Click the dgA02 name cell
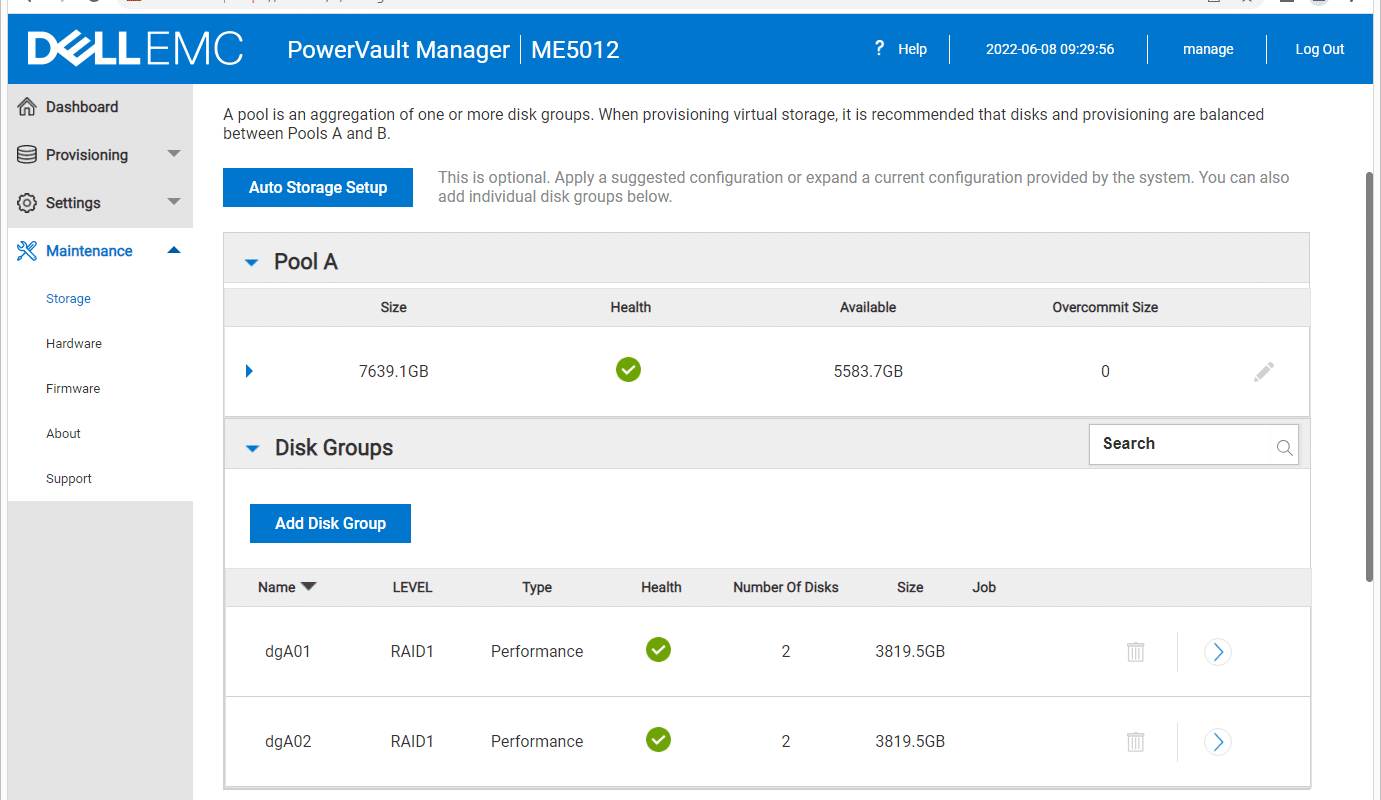The image size is (1381, 800). [x=288, y=742]
